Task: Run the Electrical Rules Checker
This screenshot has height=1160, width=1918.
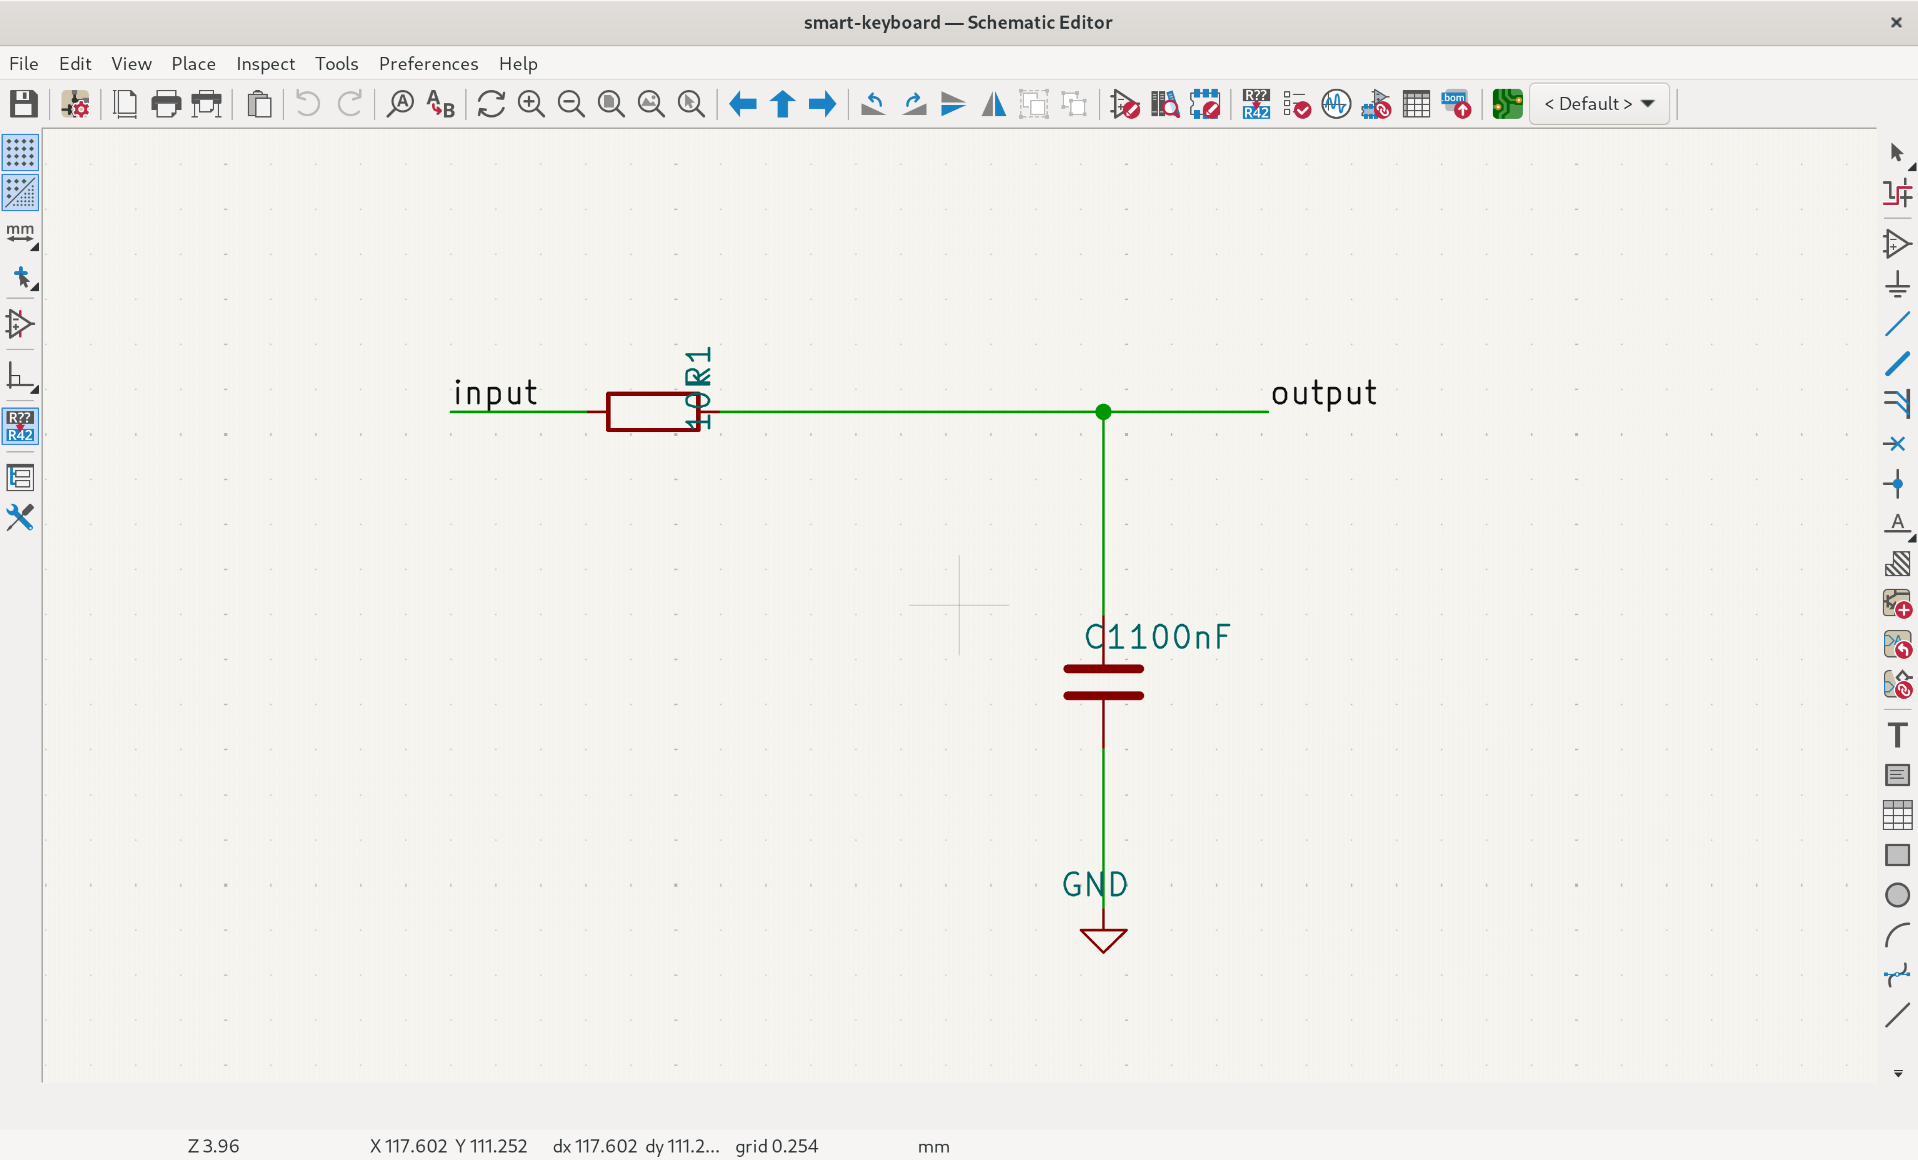Action: [x=1296, y=104]
